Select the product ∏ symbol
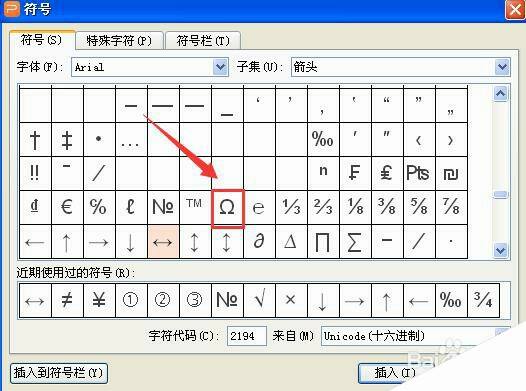The image size is (526, 391). click(x=323, y=242)
